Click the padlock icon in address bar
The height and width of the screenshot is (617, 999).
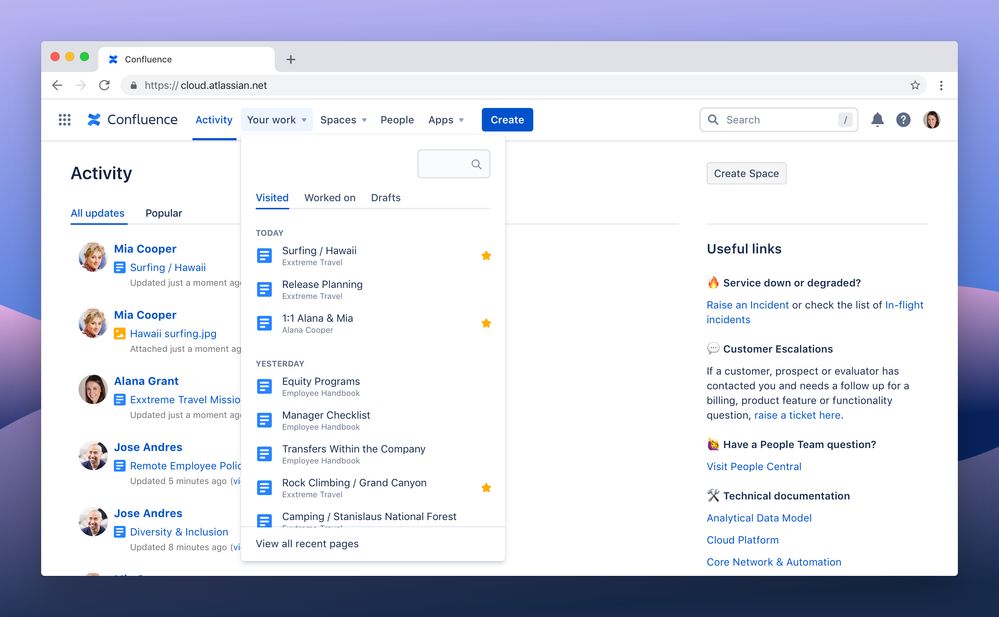134,85
